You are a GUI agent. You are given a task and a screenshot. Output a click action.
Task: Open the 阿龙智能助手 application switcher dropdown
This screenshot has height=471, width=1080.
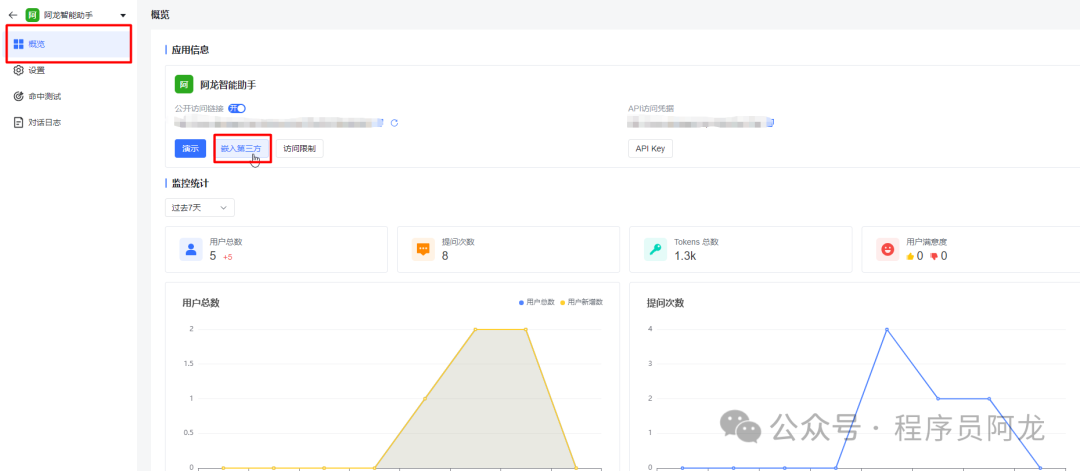[x=123, y=16]
